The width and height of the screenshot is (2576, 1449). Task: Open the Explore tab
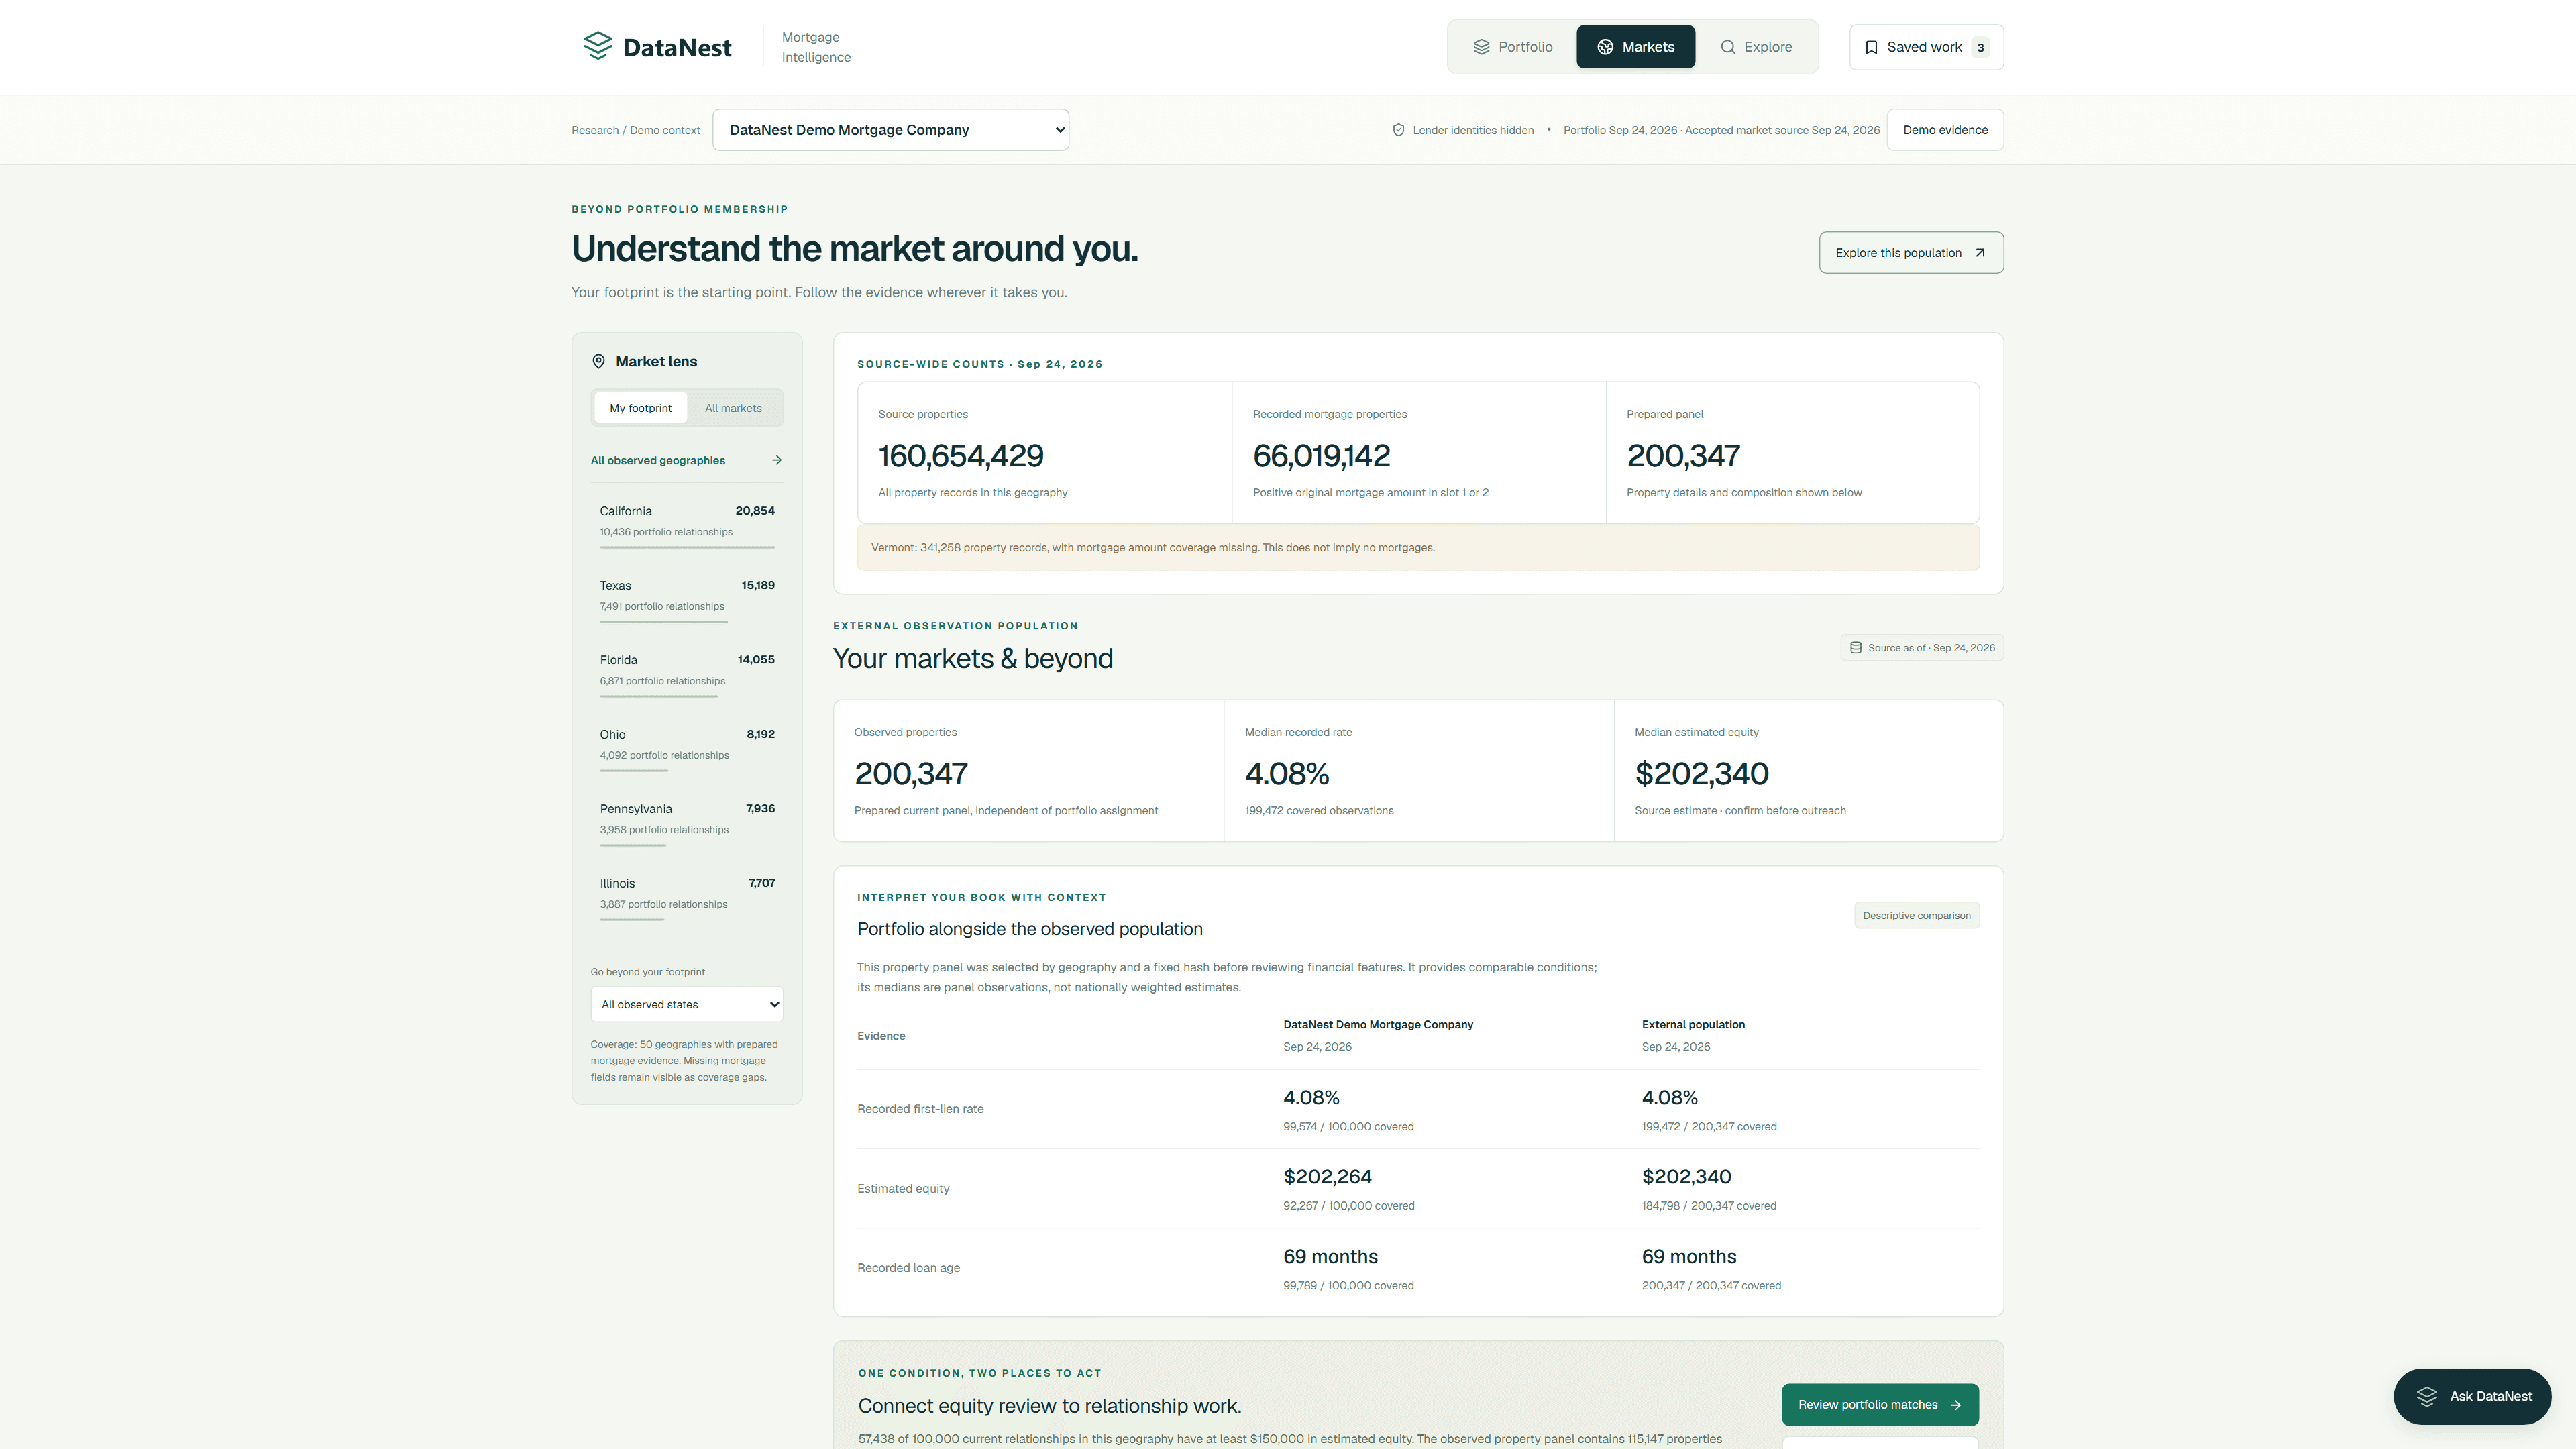(1755, 47)
